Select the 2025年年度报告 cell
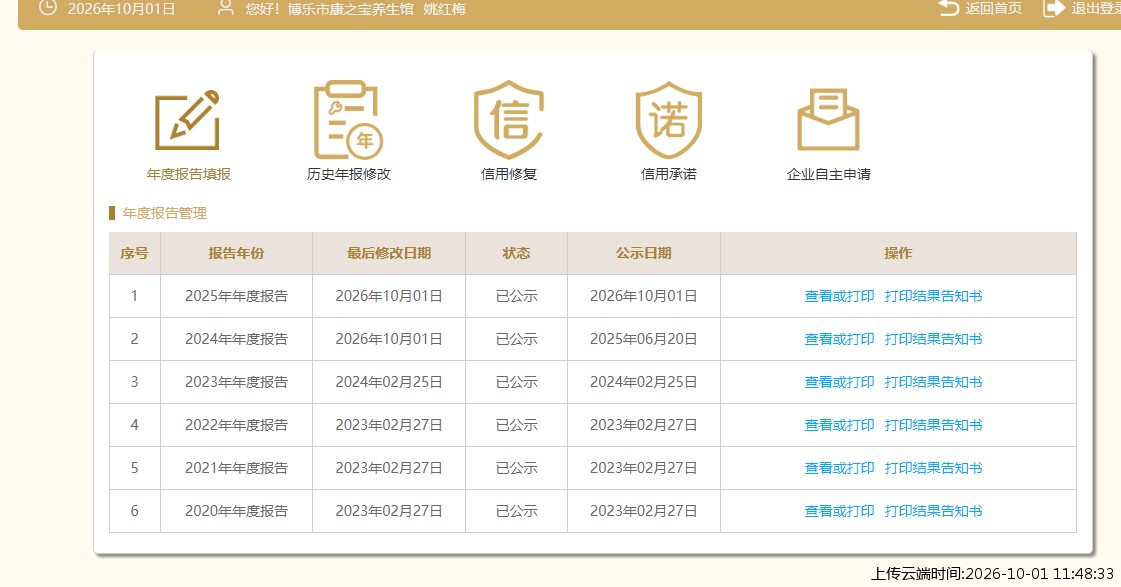 point(237,296)
